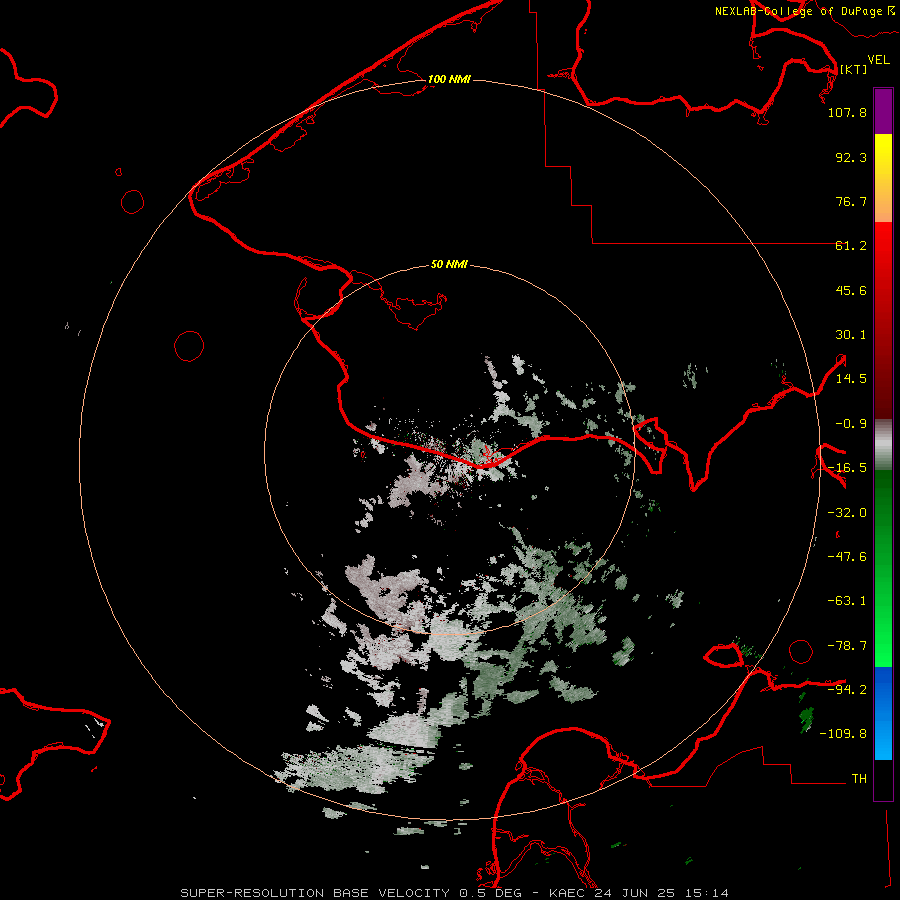Click the -63.1 legend value
This screenshot has width=900, height=900.
point(847,601)
